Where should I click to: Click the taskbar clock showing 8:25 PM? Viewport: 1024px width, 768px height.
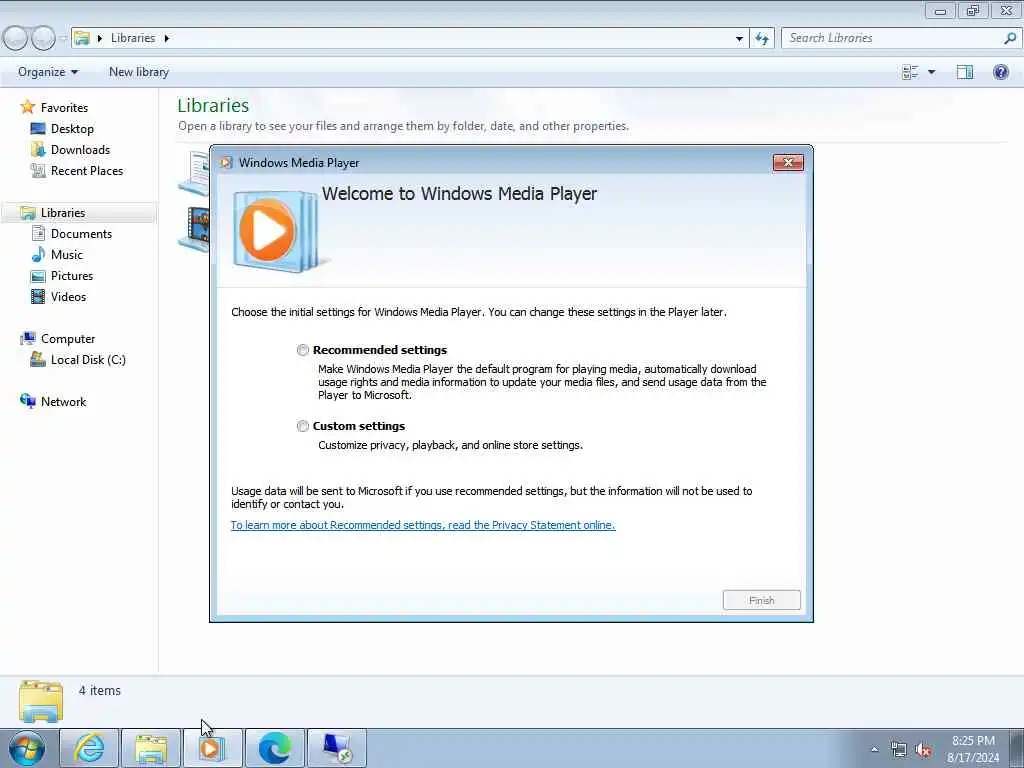tap(973, 749)
